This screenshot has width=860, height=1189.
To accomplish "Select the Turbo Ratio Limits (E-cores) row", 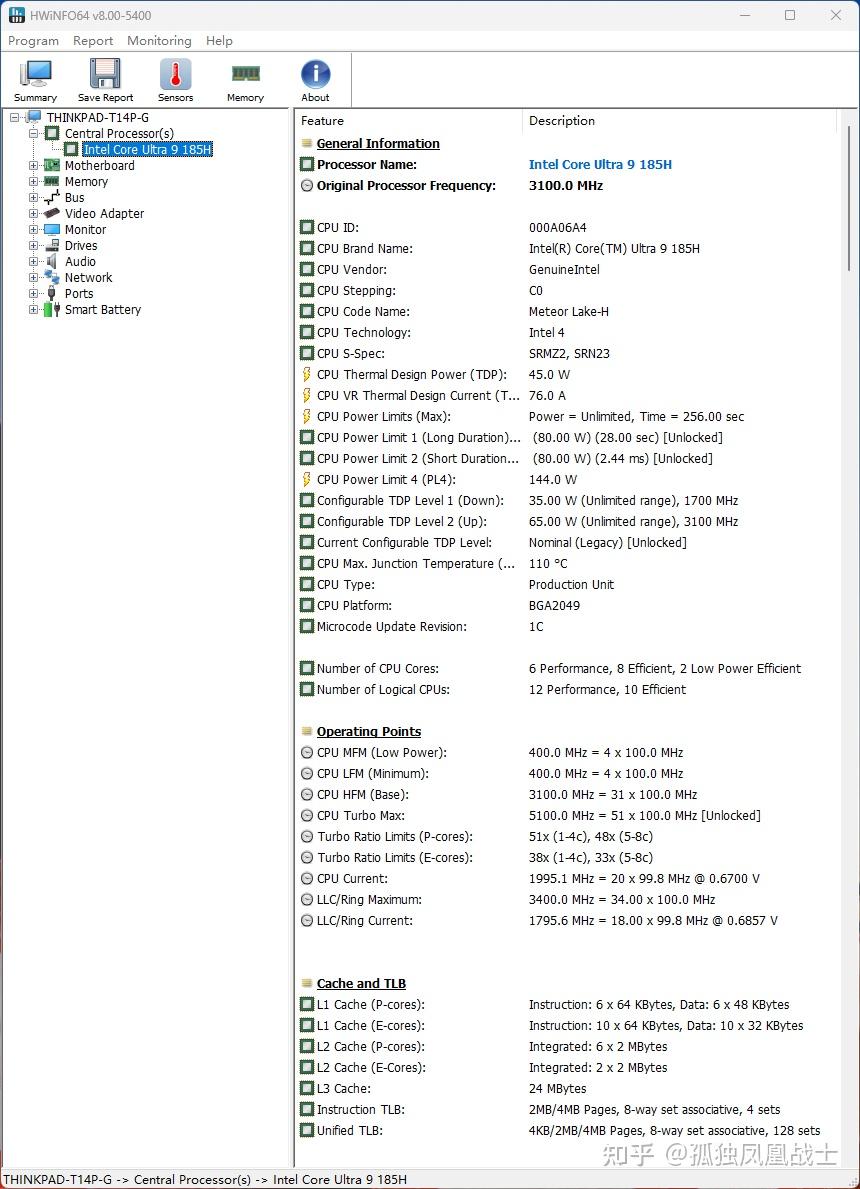I will 569,858.
